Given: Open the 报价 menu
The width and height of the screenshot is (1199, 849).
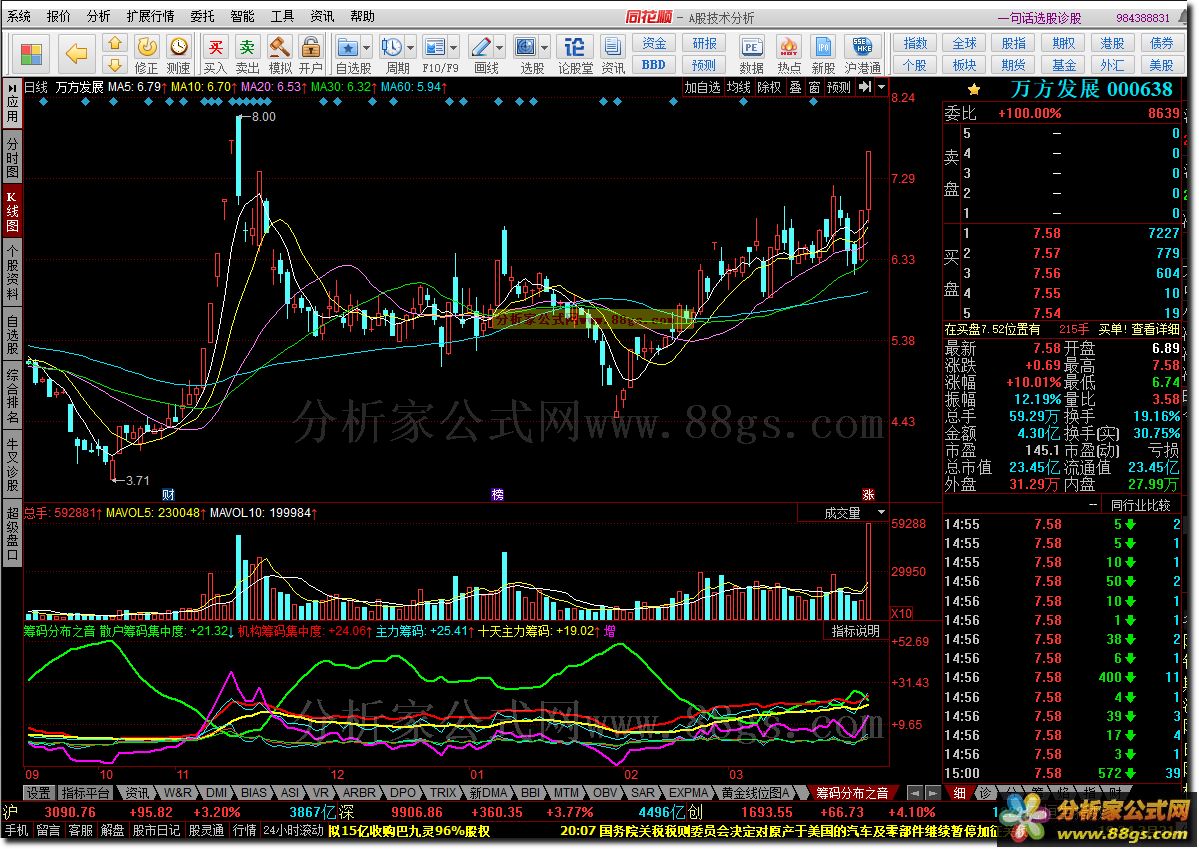Looking at the screenshot, I should pyautogui.click(x=58, y=16).
